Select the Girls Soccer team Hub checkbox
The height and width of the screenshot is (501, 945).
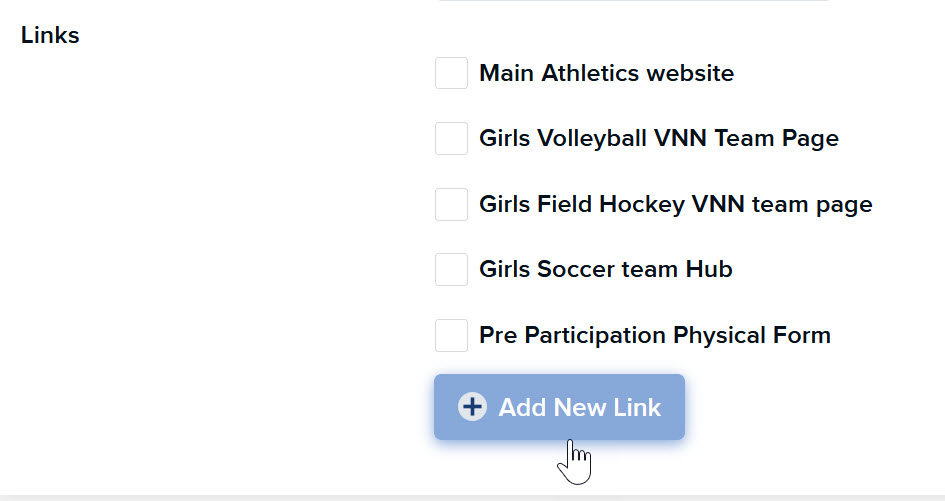tap(451, 269)
